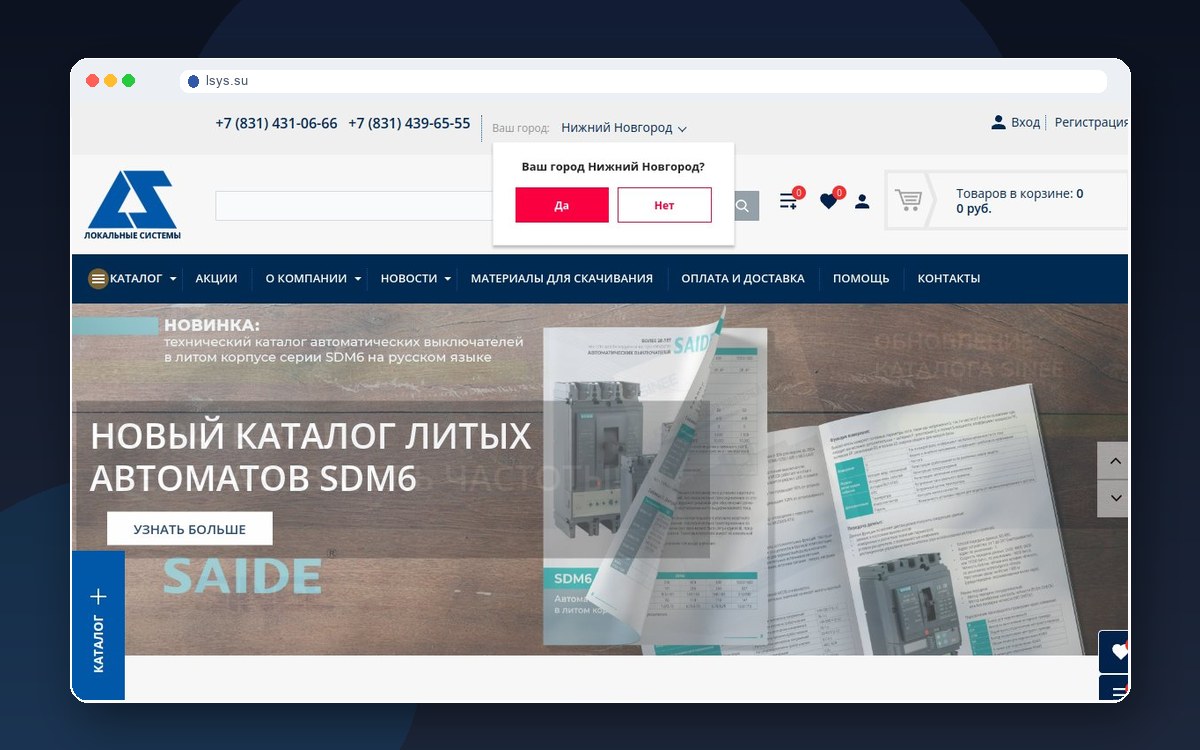The height and width of the screenshot is (750, 1200).
Task: Click the vertical КАТАЛОГ label on the side tab
Action: click(98, 644)
